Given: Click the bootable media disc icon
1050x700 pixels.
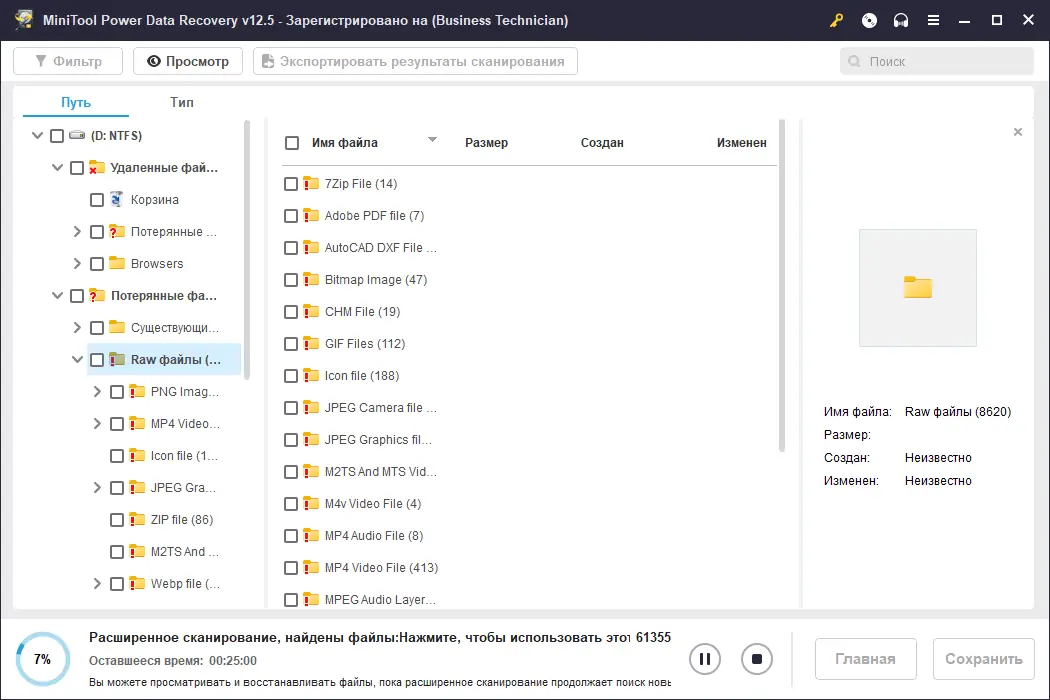Looking at the screenshot, I should point(868,20).
